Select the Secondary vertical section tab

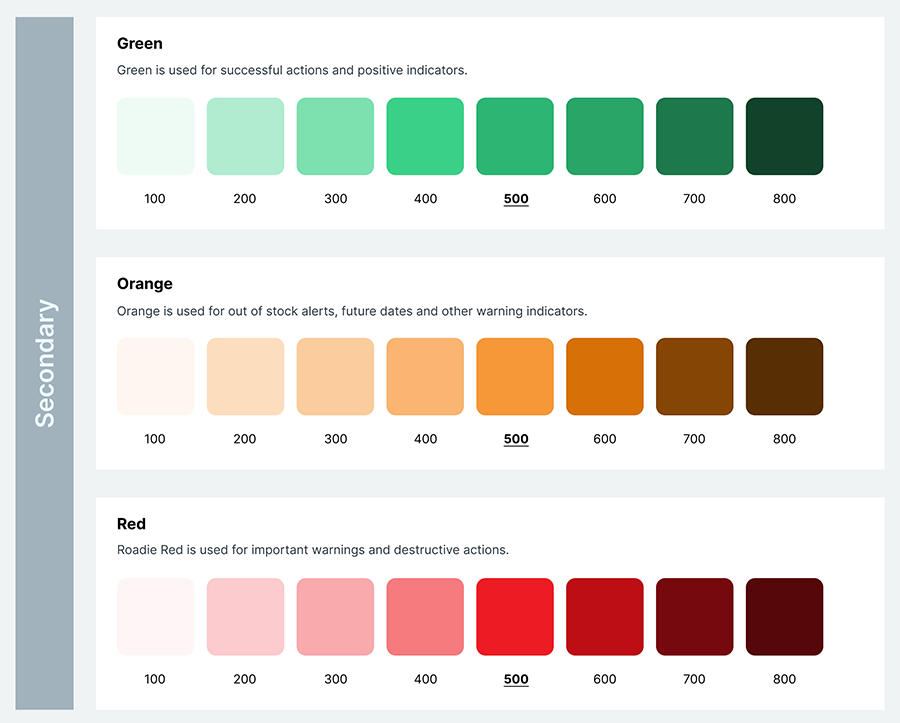tap(45, 363)
